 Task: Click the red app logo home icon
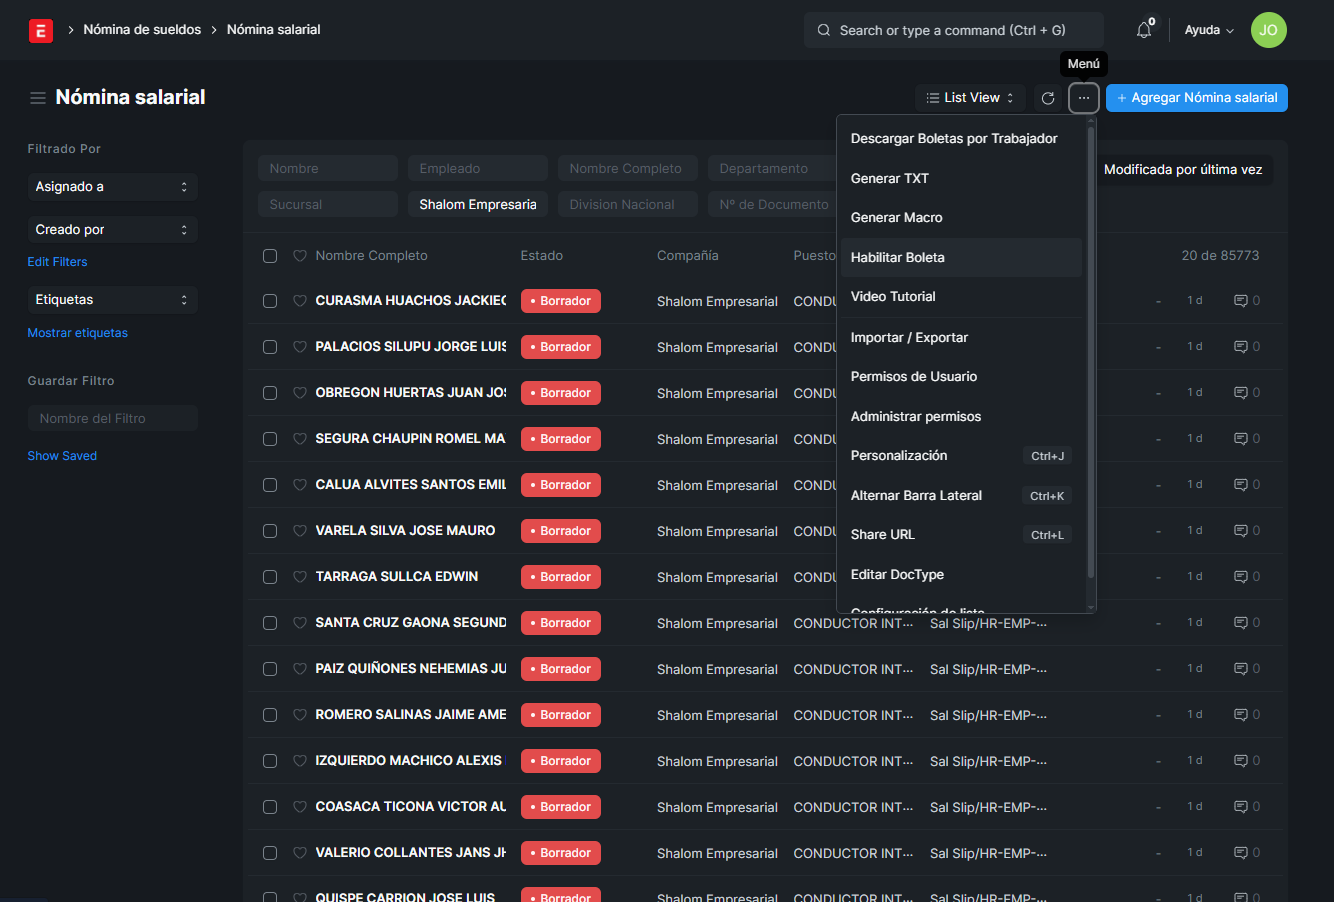coord(41,30)
